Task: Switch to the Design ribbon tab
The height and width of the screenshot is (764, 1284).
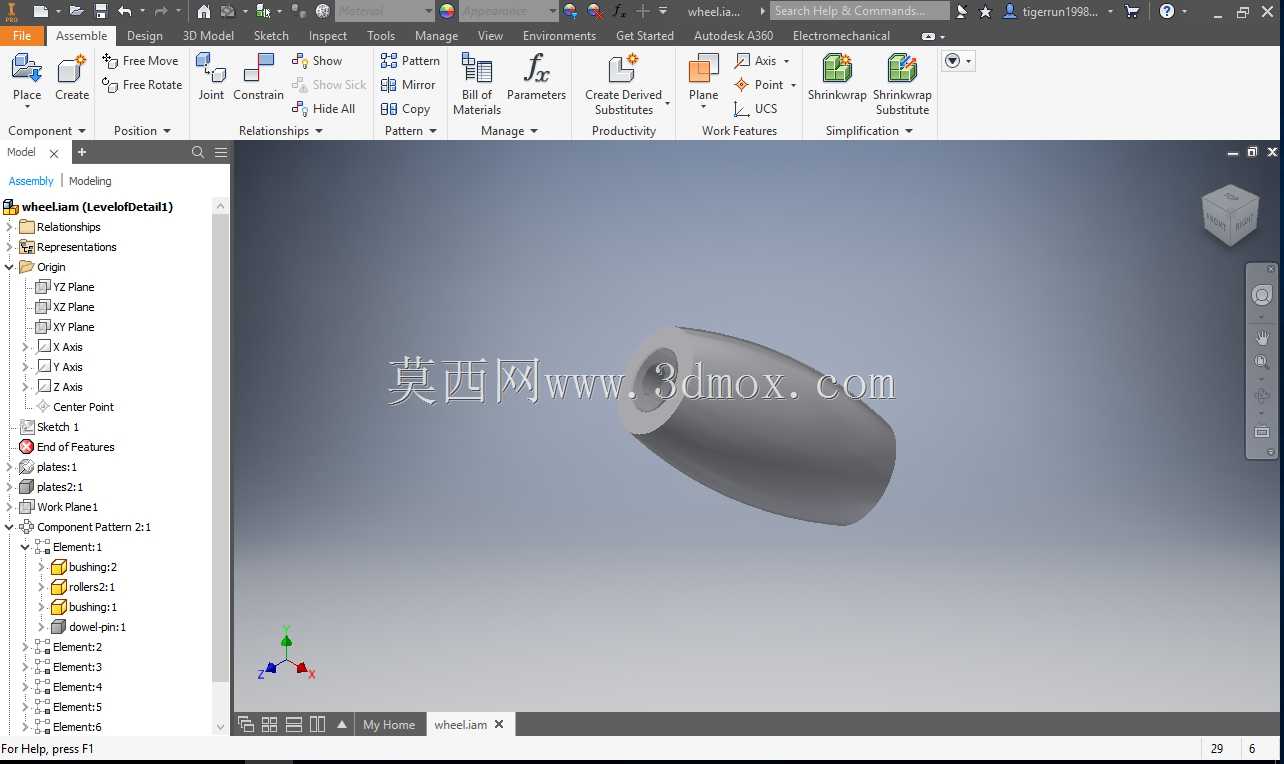Action: [145, 36]
